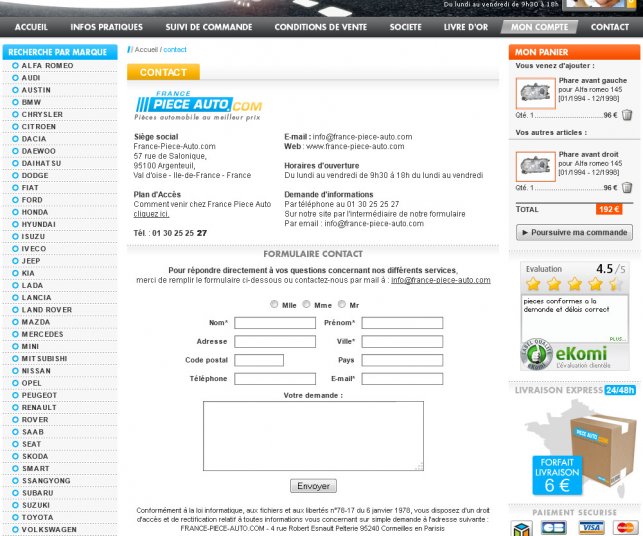This screenshot has width=643, height=536.
Task: Open Conditions de Vente page
Action: tap(321, 27)
